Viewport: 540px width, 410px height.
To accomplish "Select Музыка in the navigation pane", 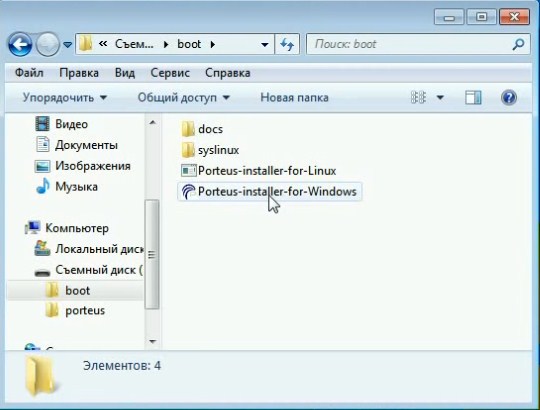I will pyautogui.click(x=76, y=187).
